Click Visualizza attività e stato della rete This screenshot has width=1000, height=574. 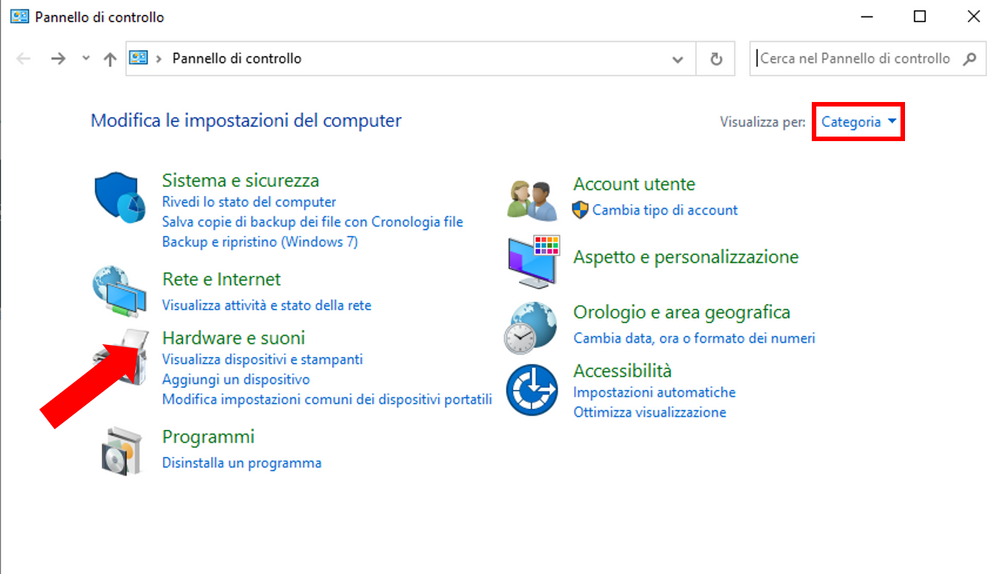coord(267,305)
